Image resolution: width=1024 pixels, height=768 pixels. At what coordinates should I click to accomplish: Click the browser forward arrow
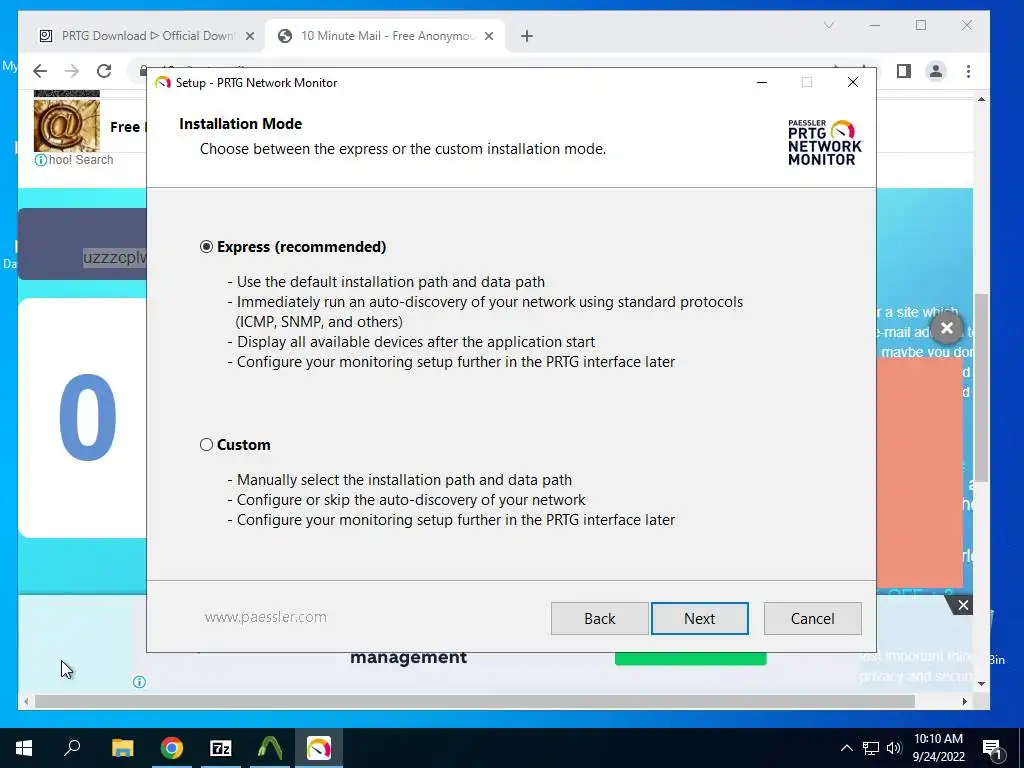click(72, 71)
